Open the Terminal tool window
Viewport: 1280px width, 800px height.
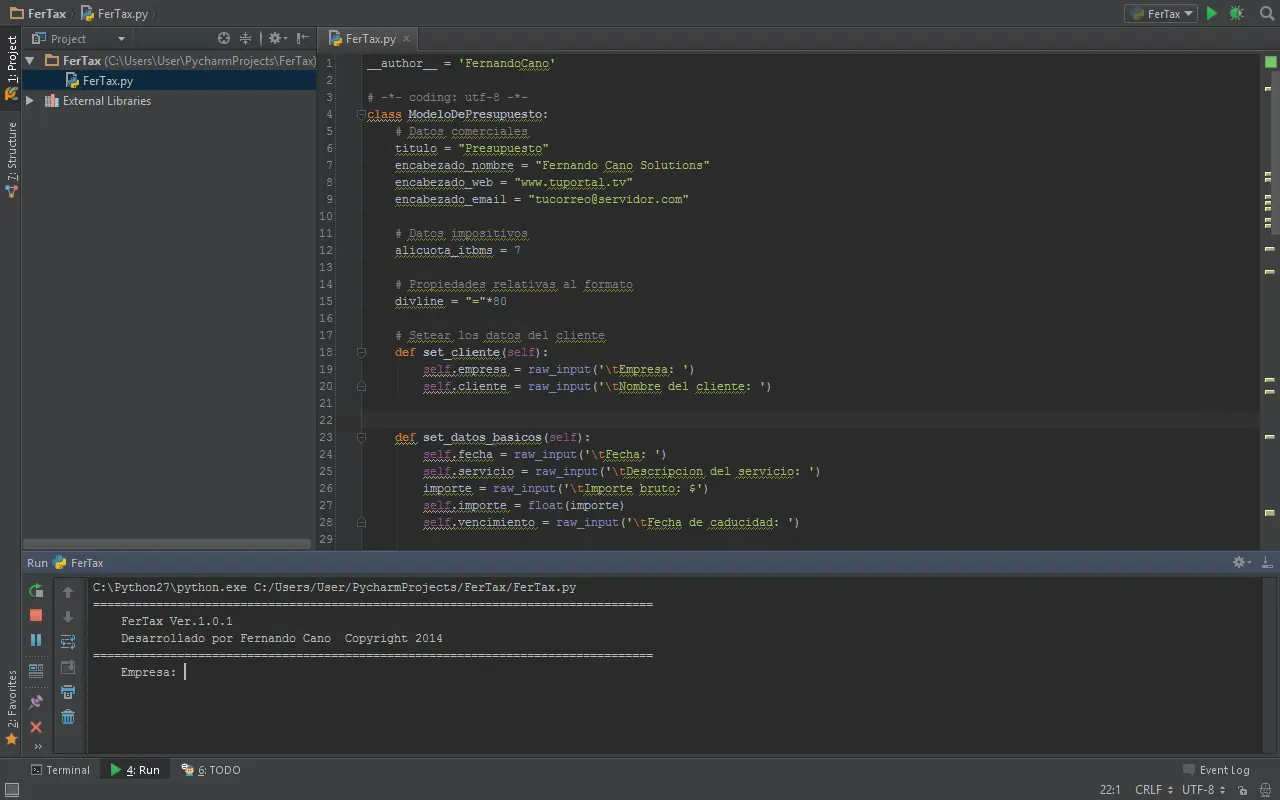tap(60, 770)
